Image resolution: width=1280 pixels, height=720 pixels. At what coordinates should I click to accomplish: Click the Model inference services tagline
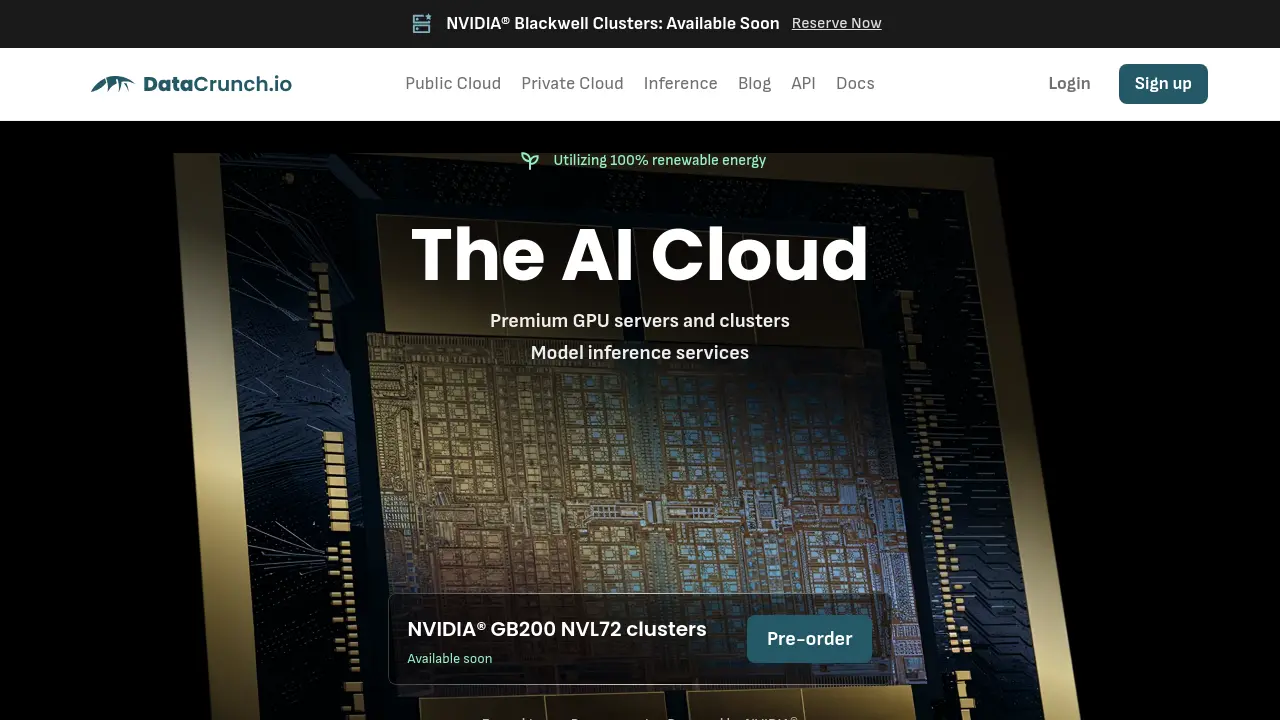(640, 353)
